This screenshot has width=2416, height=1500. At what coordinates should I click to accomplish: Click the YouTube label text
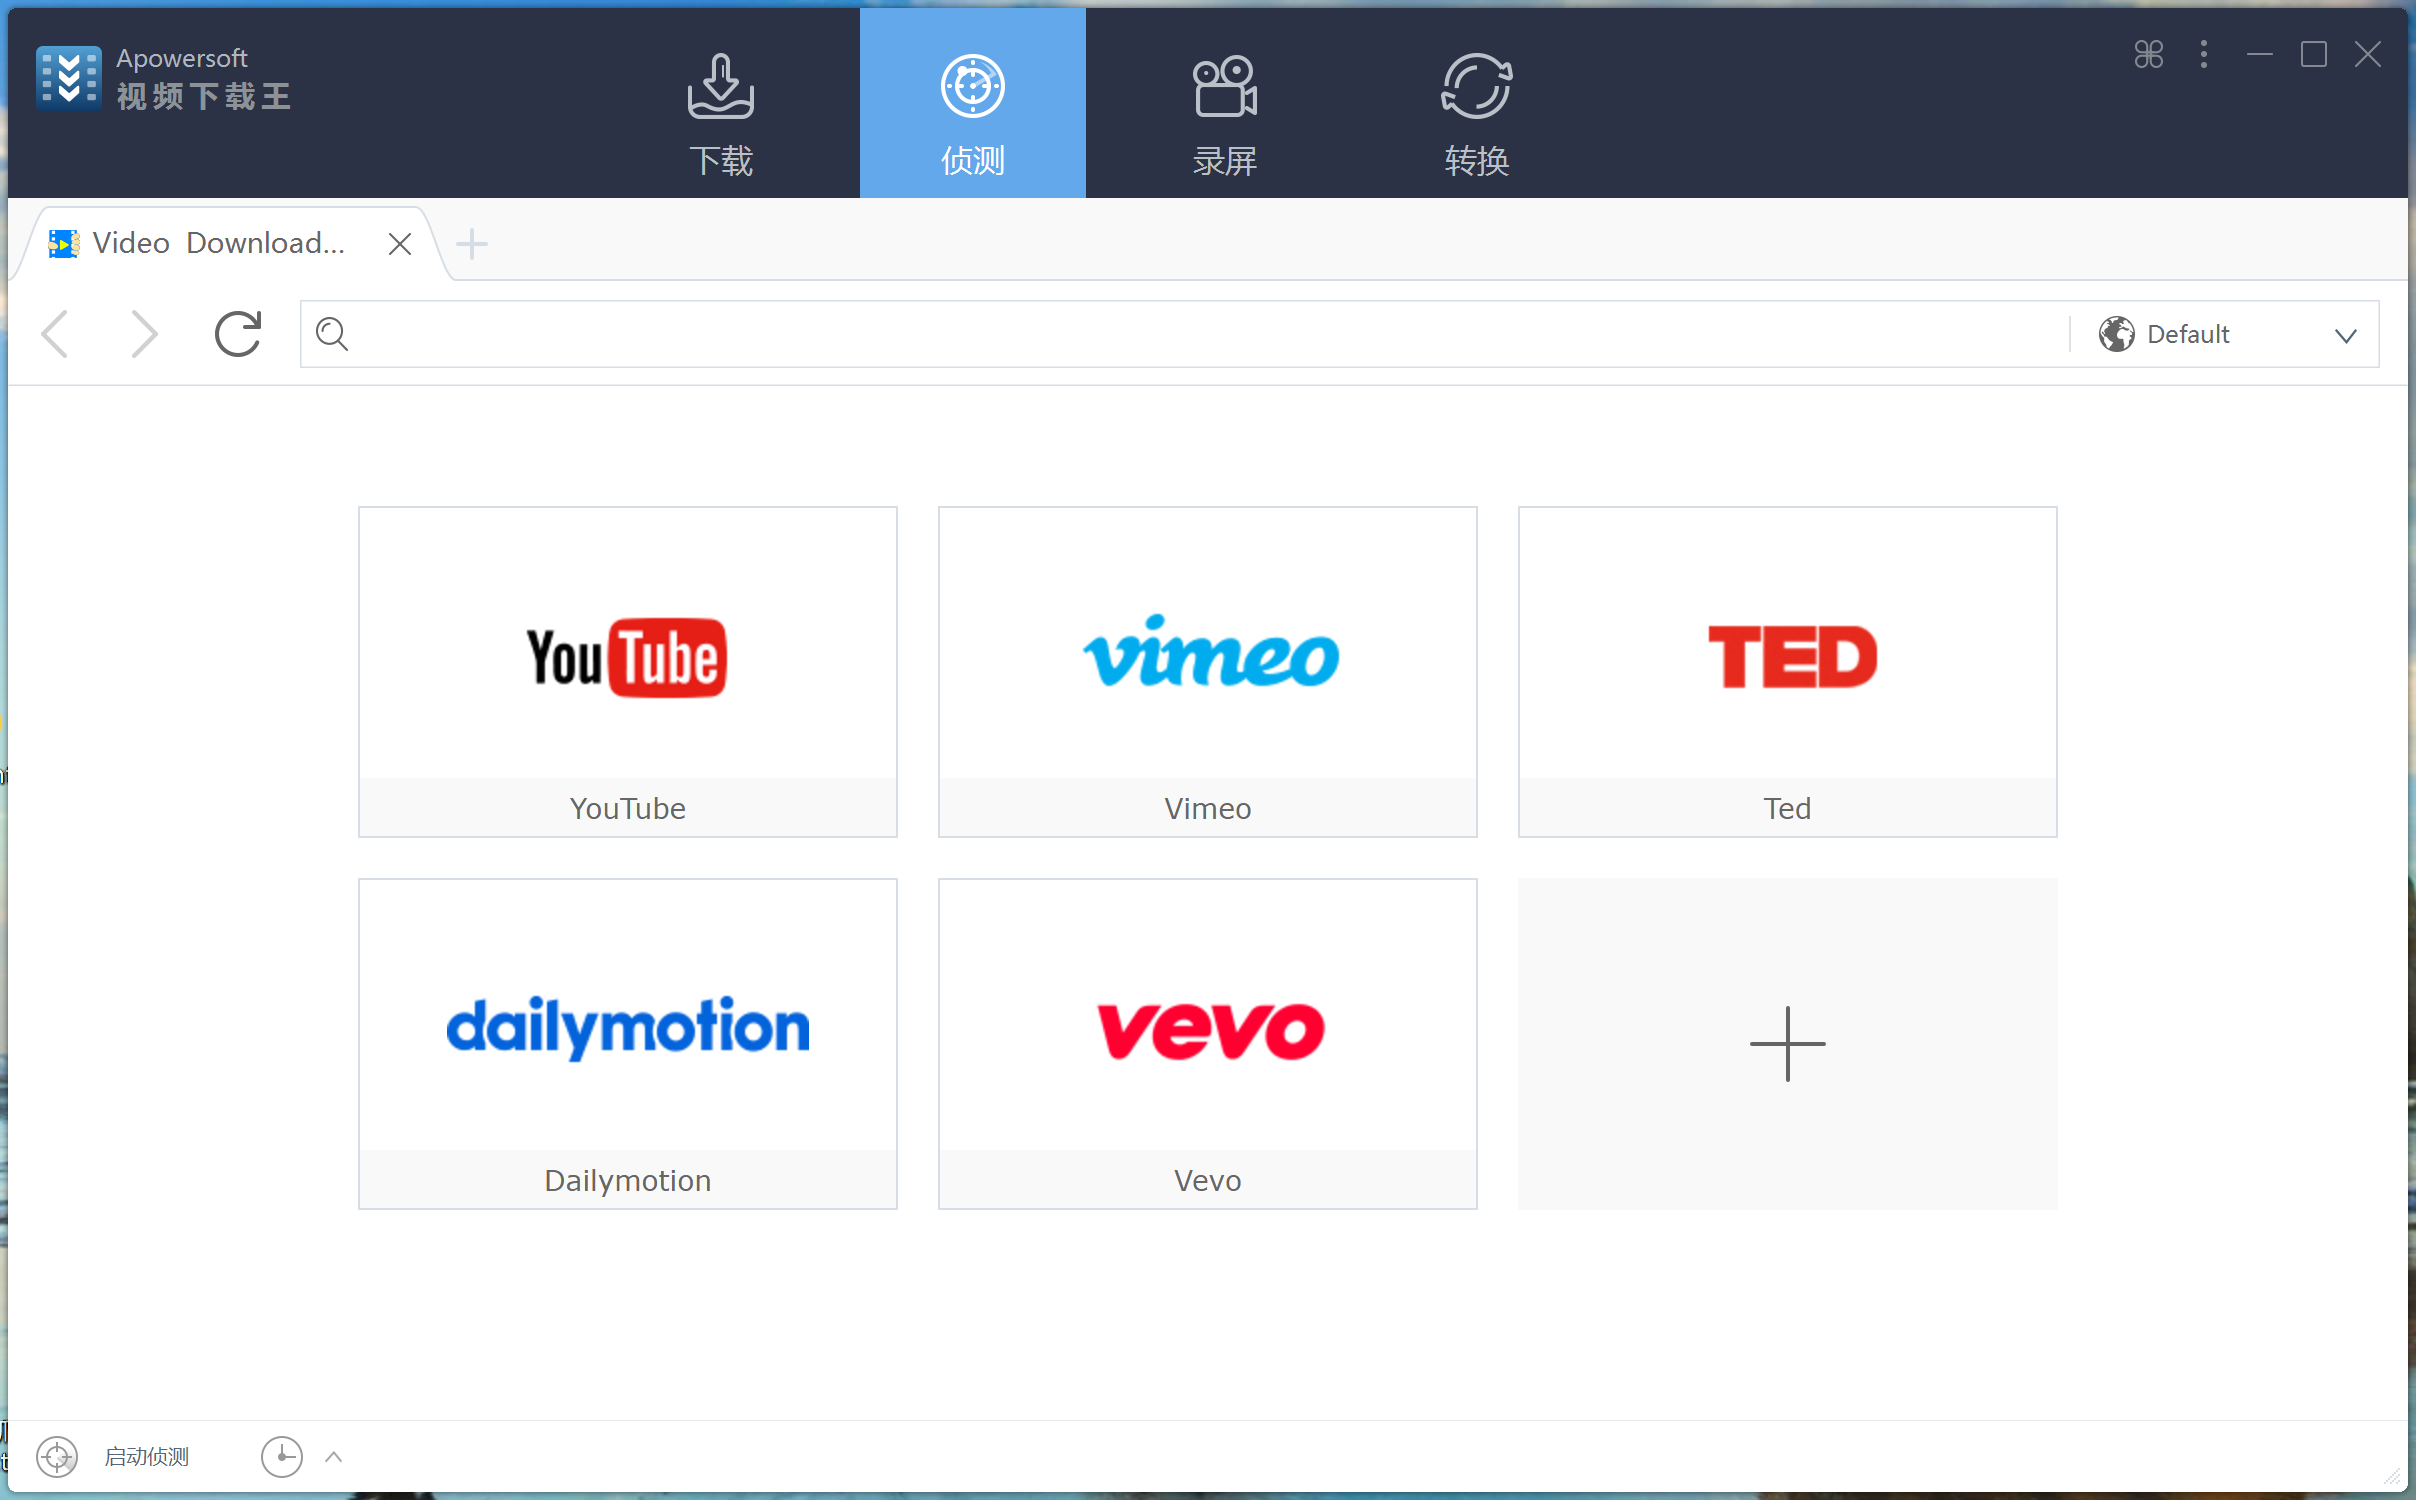coord(628,808)
